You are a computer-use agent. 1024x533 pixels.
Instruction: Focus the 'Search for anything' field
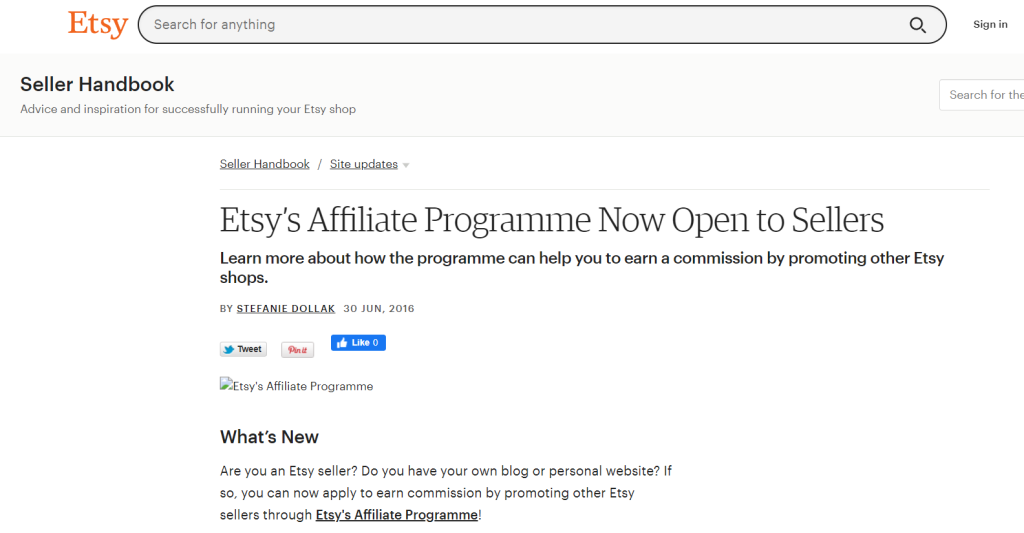(520, 25)
